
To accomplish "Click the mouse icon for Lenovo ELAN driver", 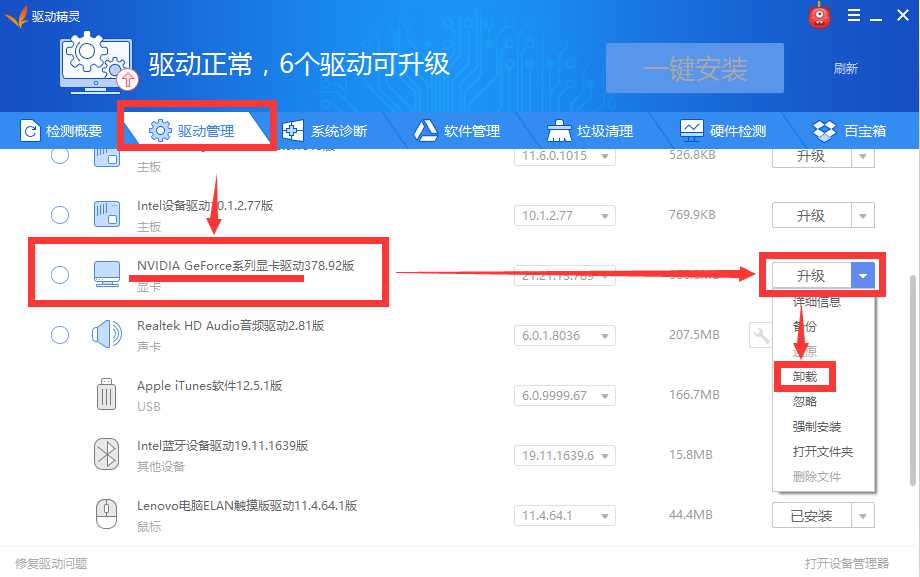I will [x=106, y=514].
